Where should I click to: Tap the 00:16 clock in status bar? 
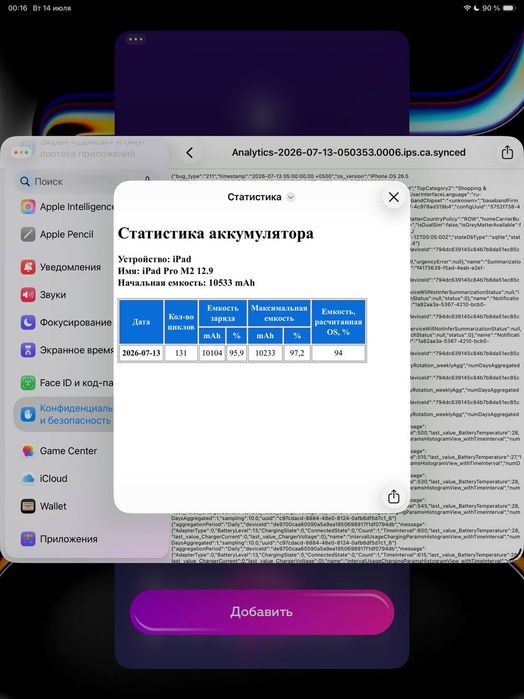point(17,8)
